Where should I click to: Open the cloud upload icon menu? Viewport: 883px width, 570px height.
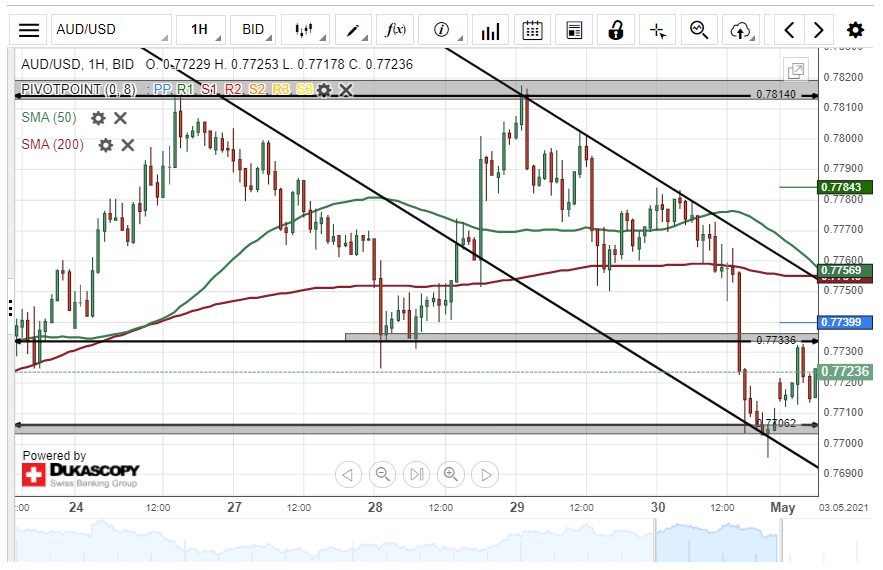[x=742, y=30]
